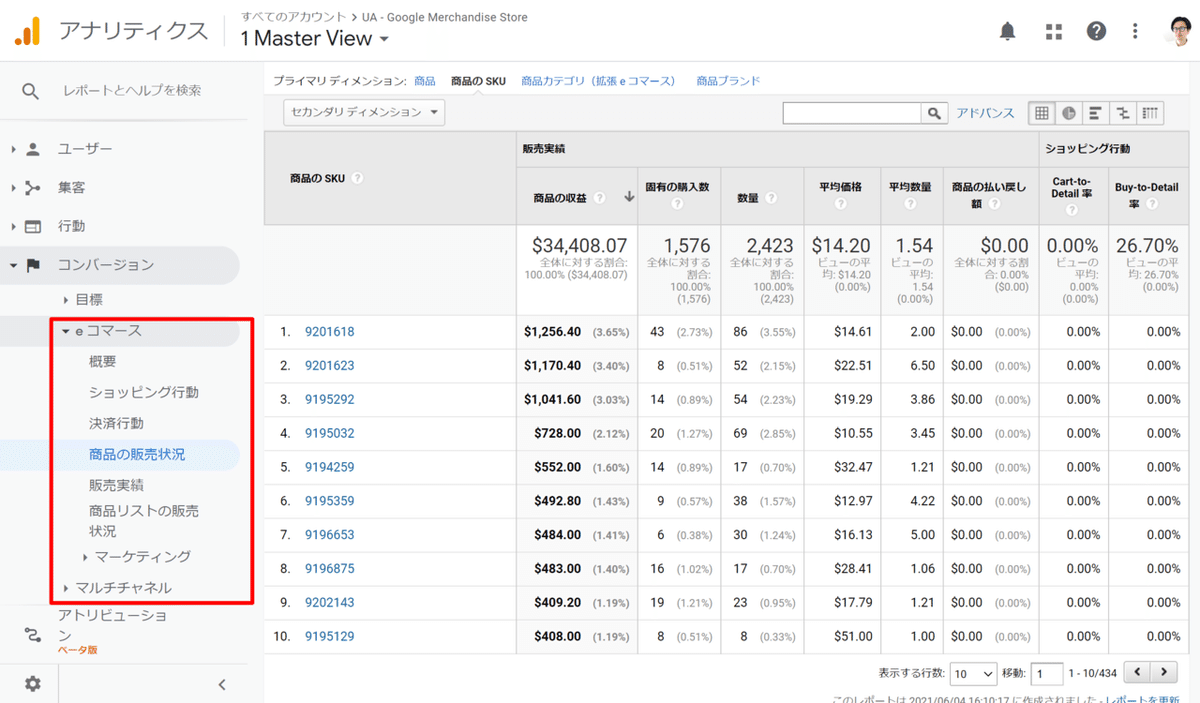Image resolution: width=1200 pixels, height=703 pixels.
Task: Select the 商品ブランド dimension
Action: click(x=728, y=81)
